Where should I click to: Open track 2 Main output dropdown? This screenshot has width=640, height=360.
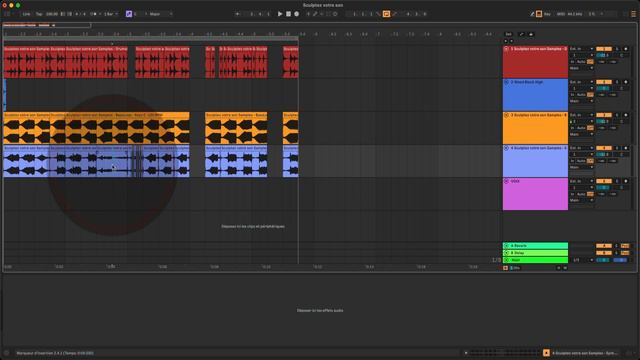(x=582, y=101)
